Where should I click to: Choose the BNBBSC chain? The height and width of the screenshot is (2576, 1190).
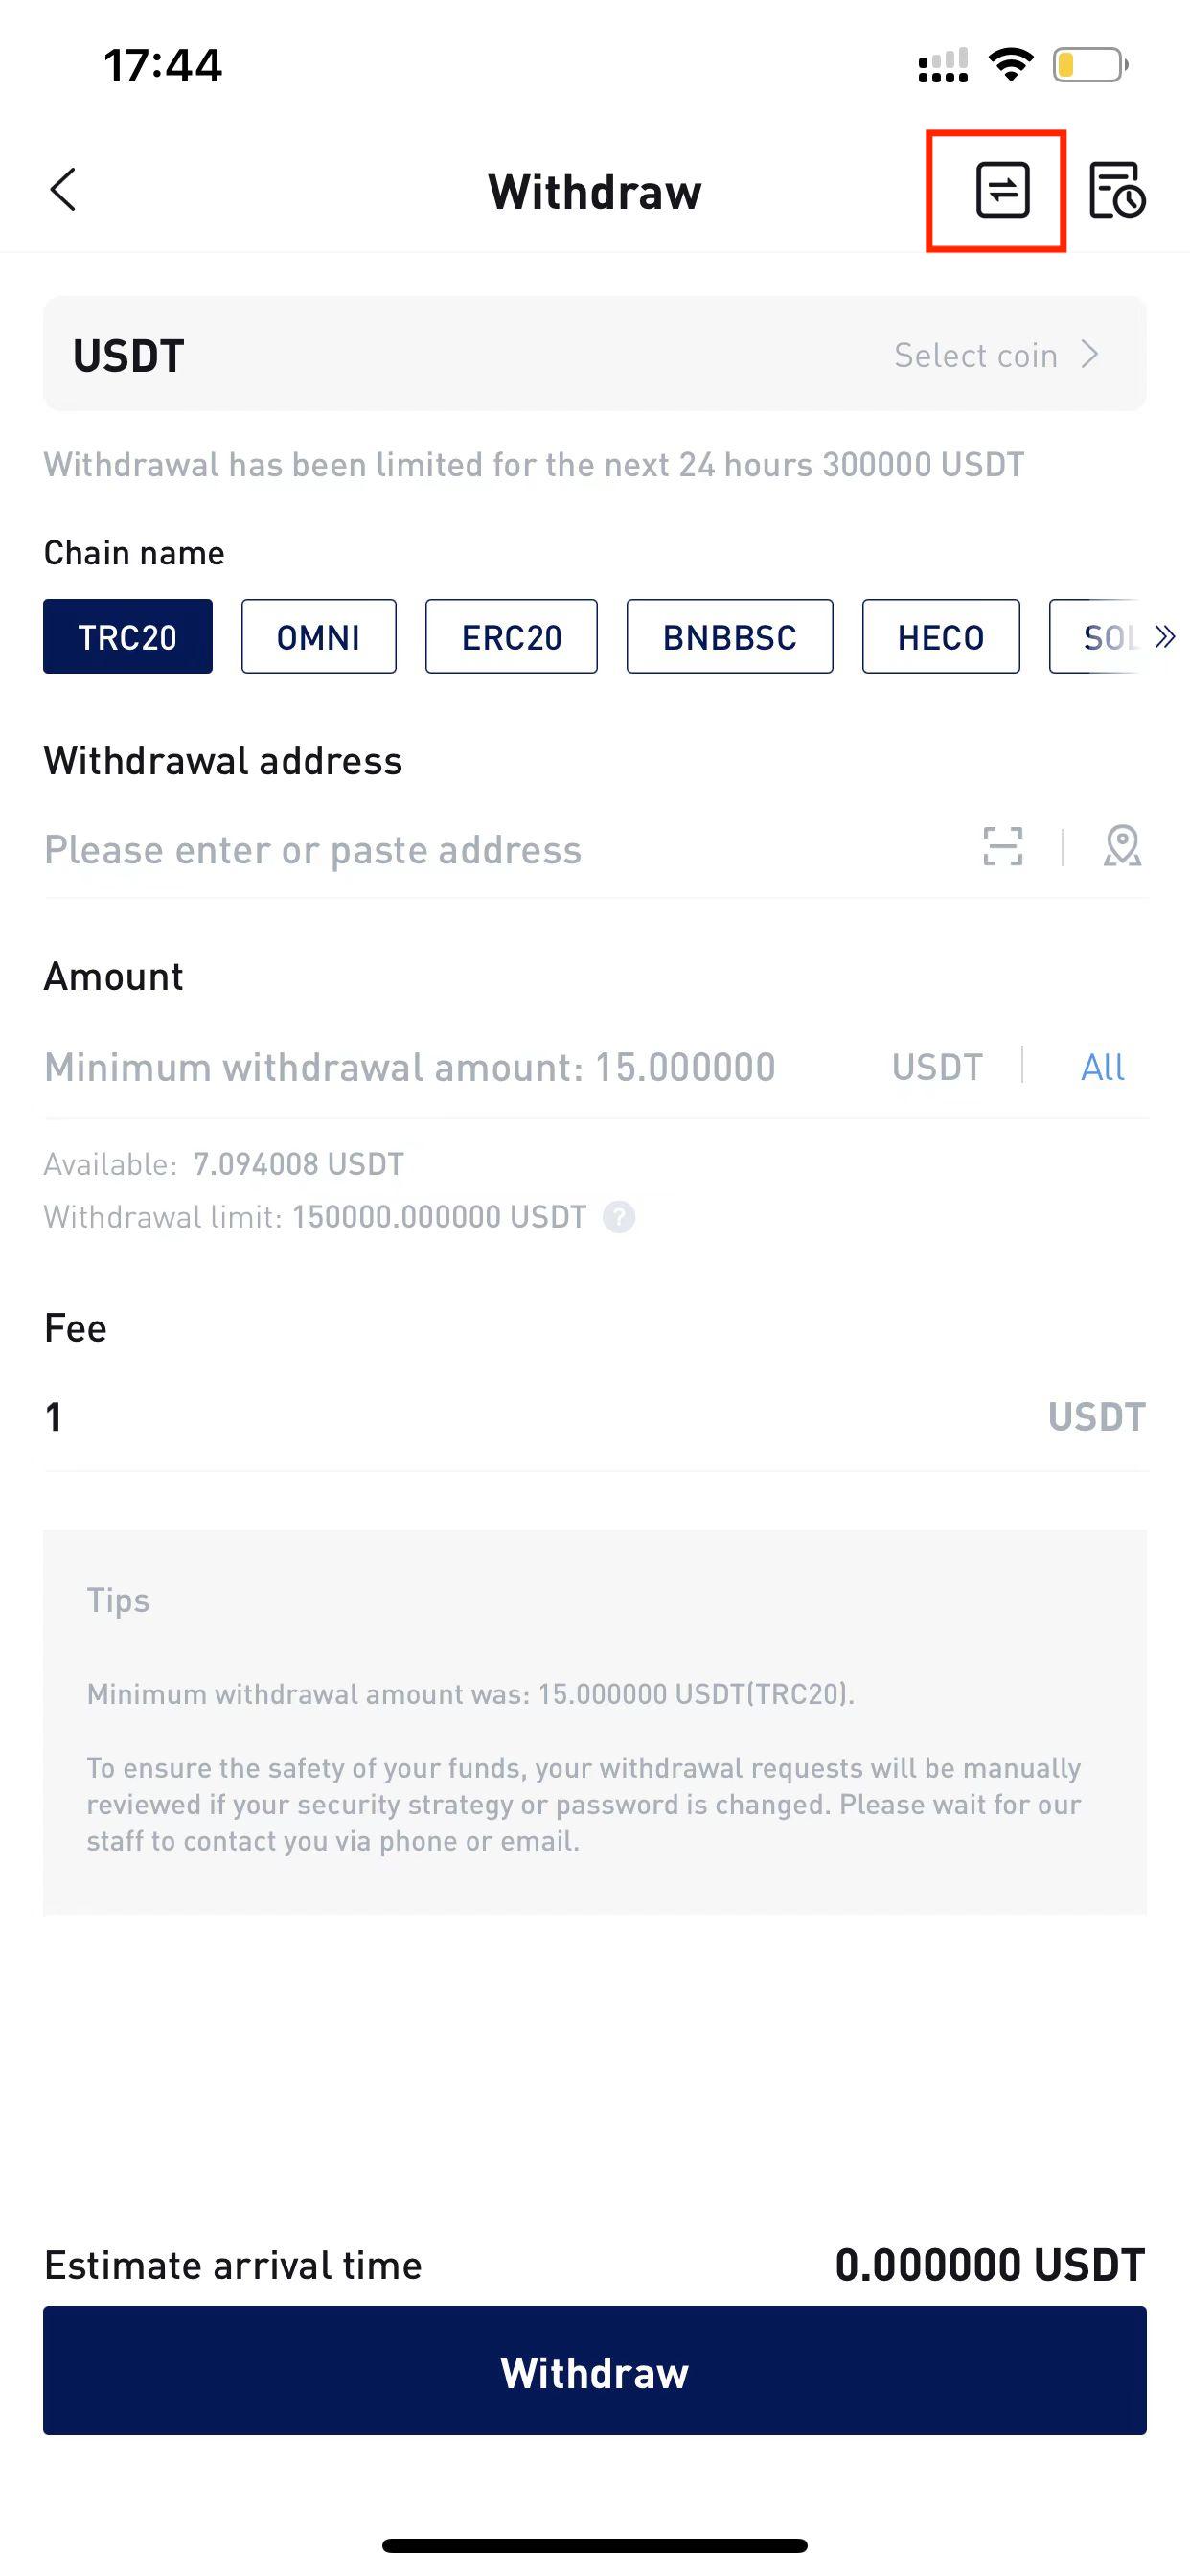730,637
